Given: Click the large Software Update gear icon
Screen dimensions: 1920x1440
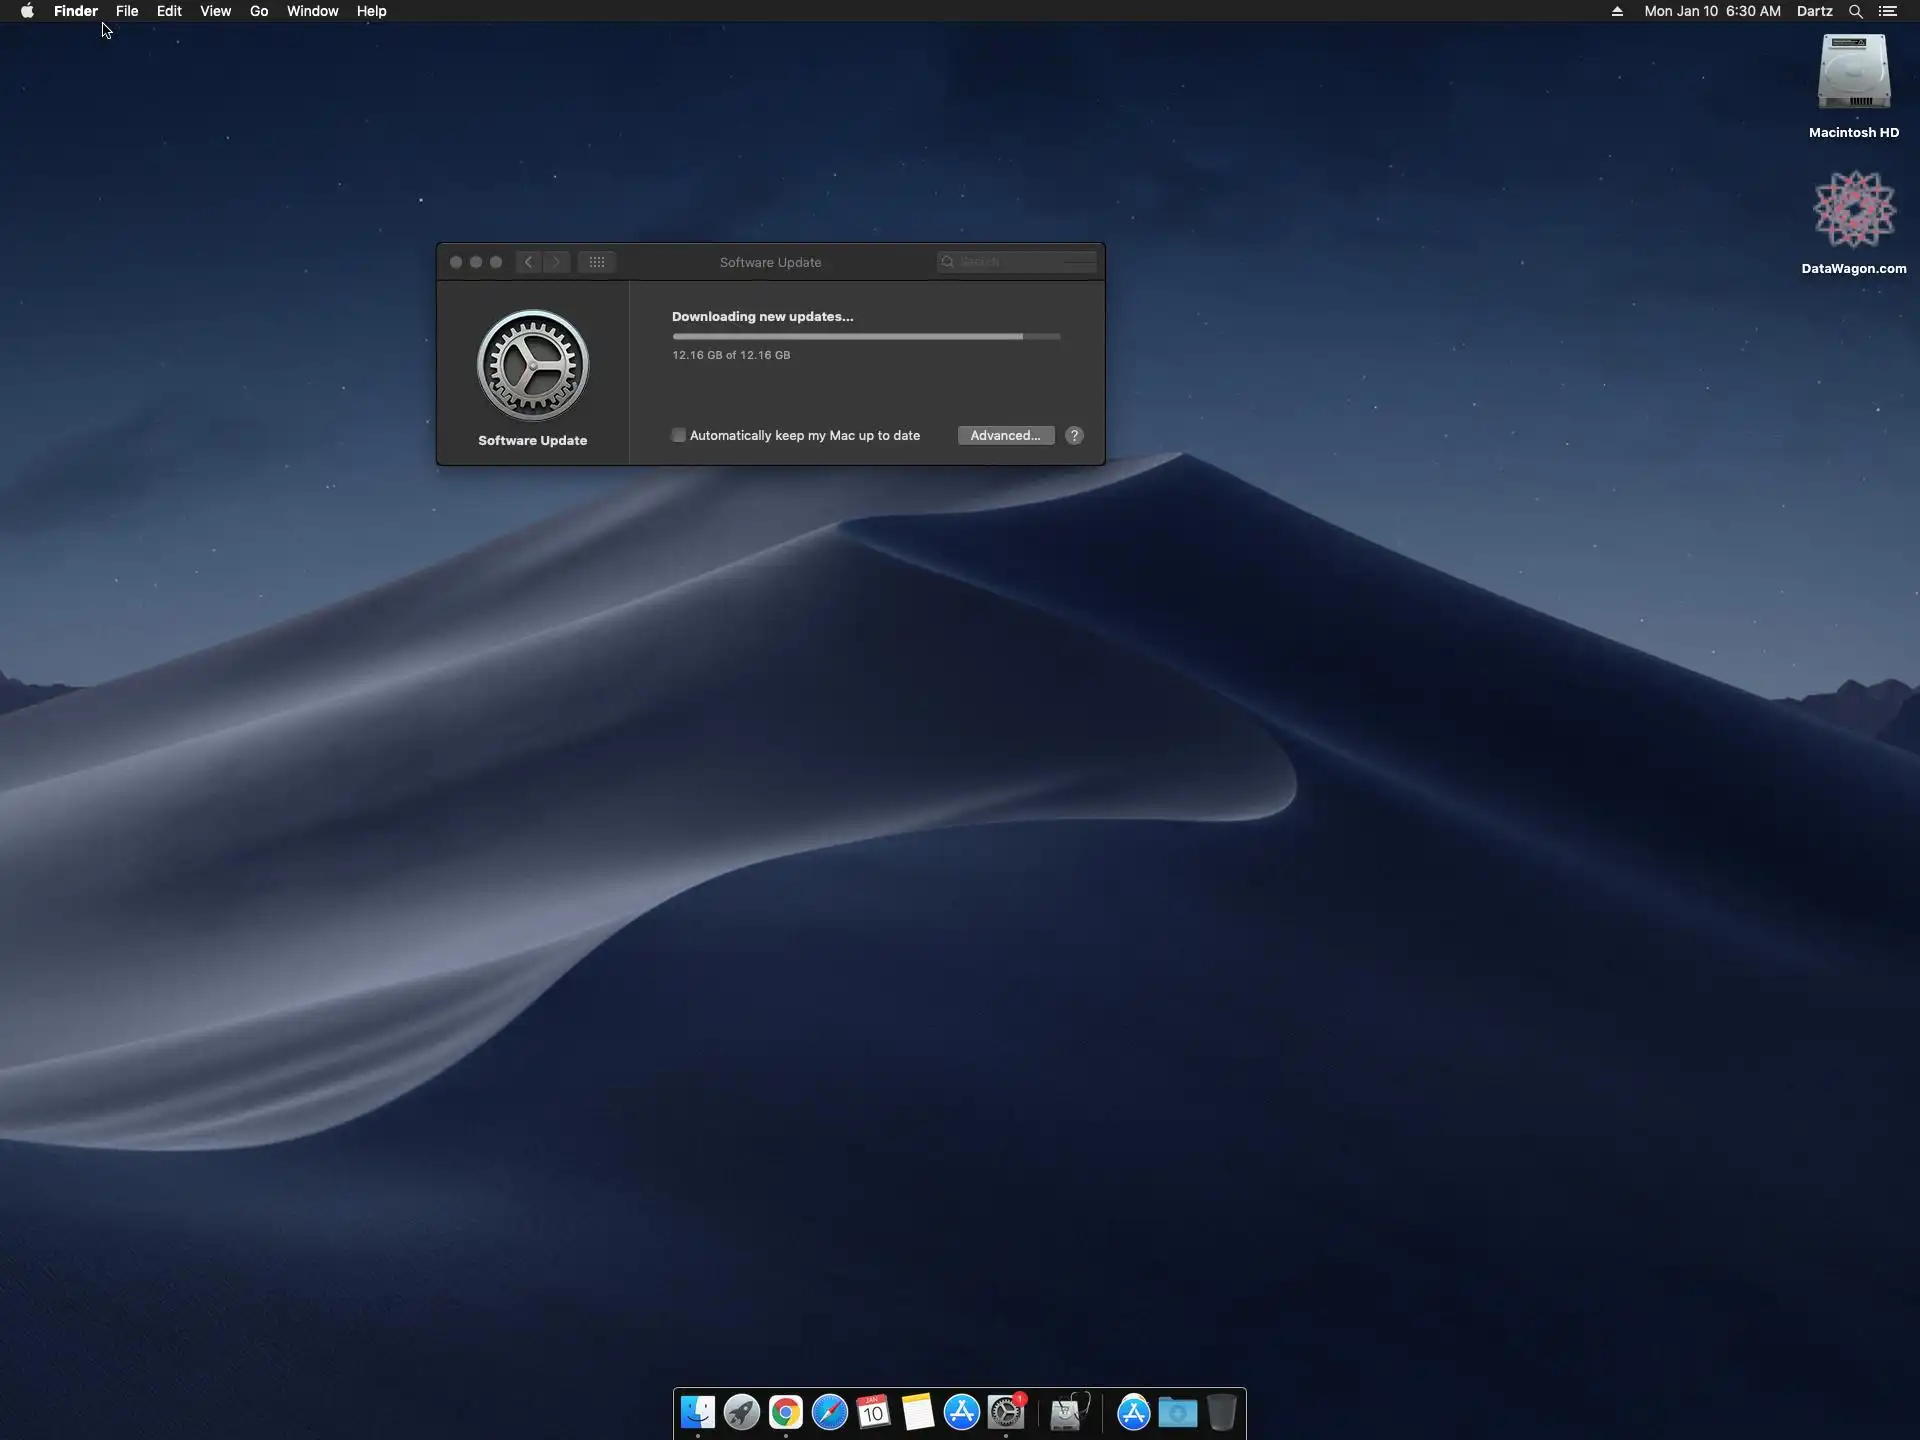Looking at the screenshot, I should click(x=533, y=365).
